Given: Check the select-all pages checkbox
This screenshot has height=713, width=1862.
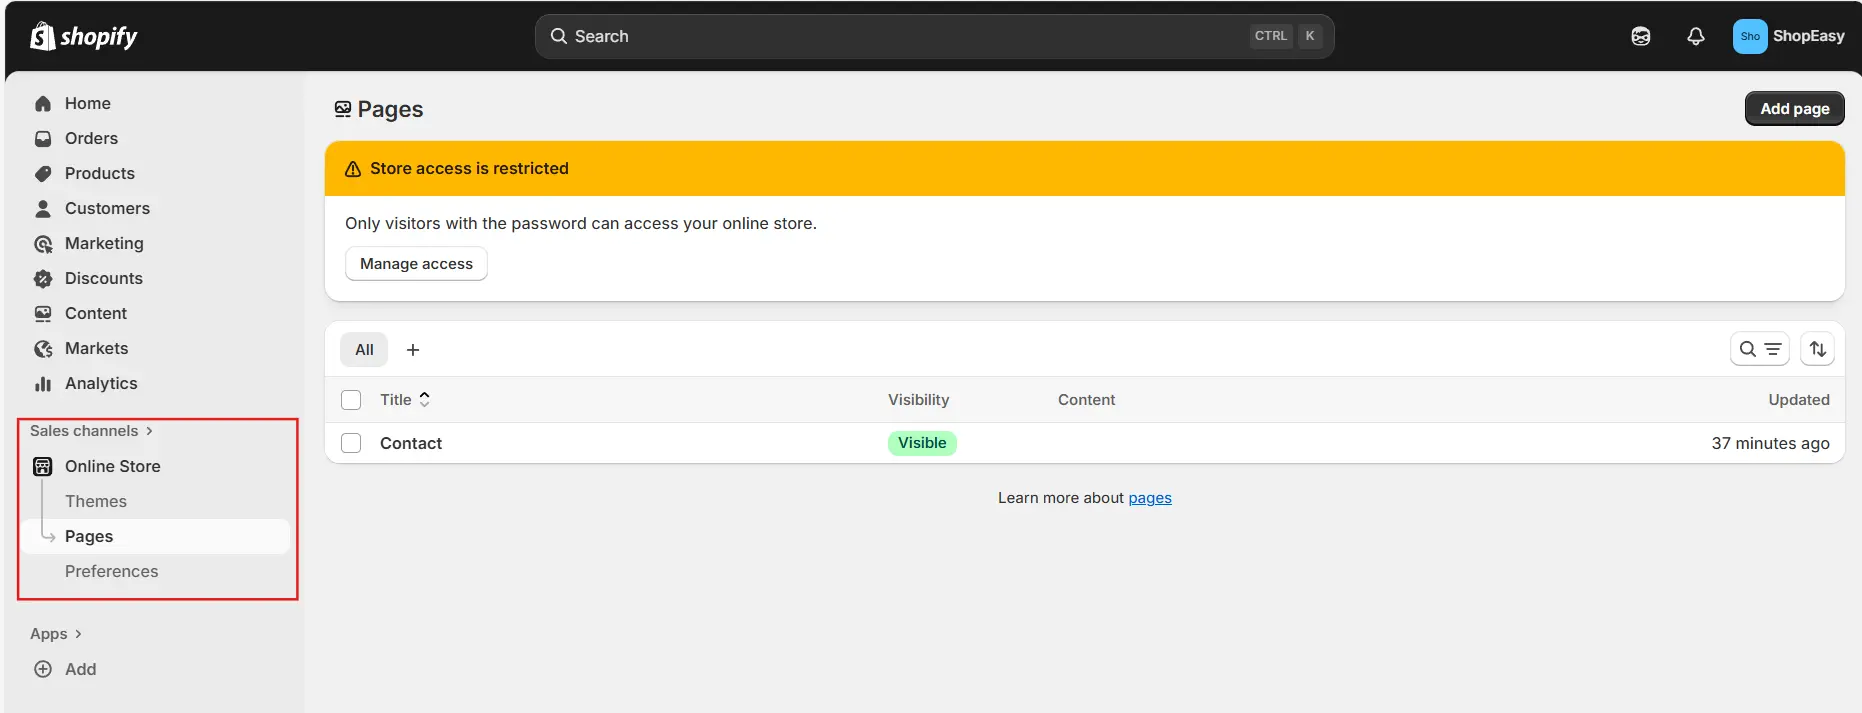Looking at the screenshot, I should (x=351, y=400).
